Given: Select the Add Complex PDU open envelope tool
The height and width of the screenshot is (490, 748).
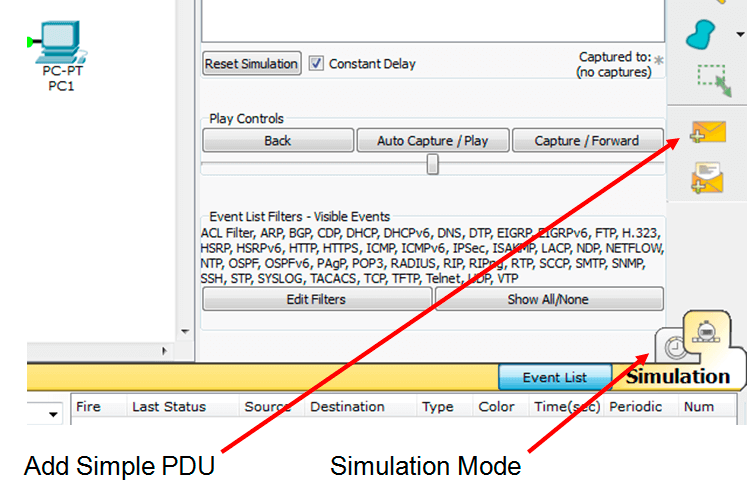Looking at the screenshot, I should 707,179.
